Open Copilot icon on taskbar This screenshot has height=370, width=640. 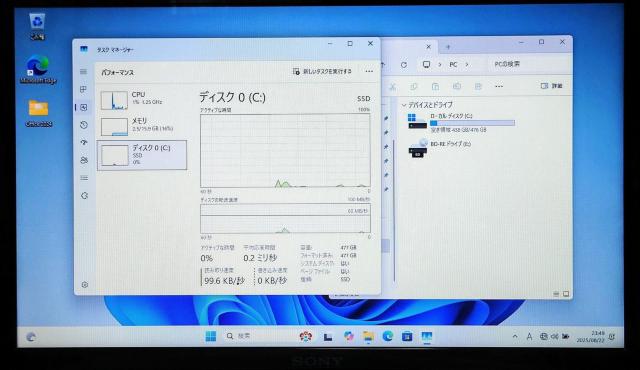coord(348,336)
